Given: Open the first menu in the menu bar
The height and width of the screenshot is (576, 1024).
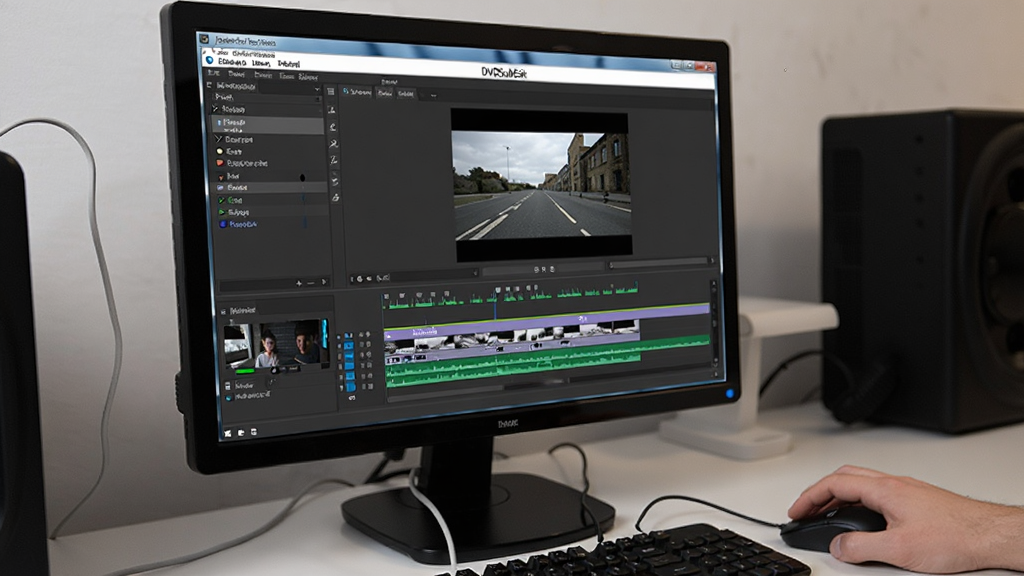Looking at the screenshot, I should click(213, 74).
